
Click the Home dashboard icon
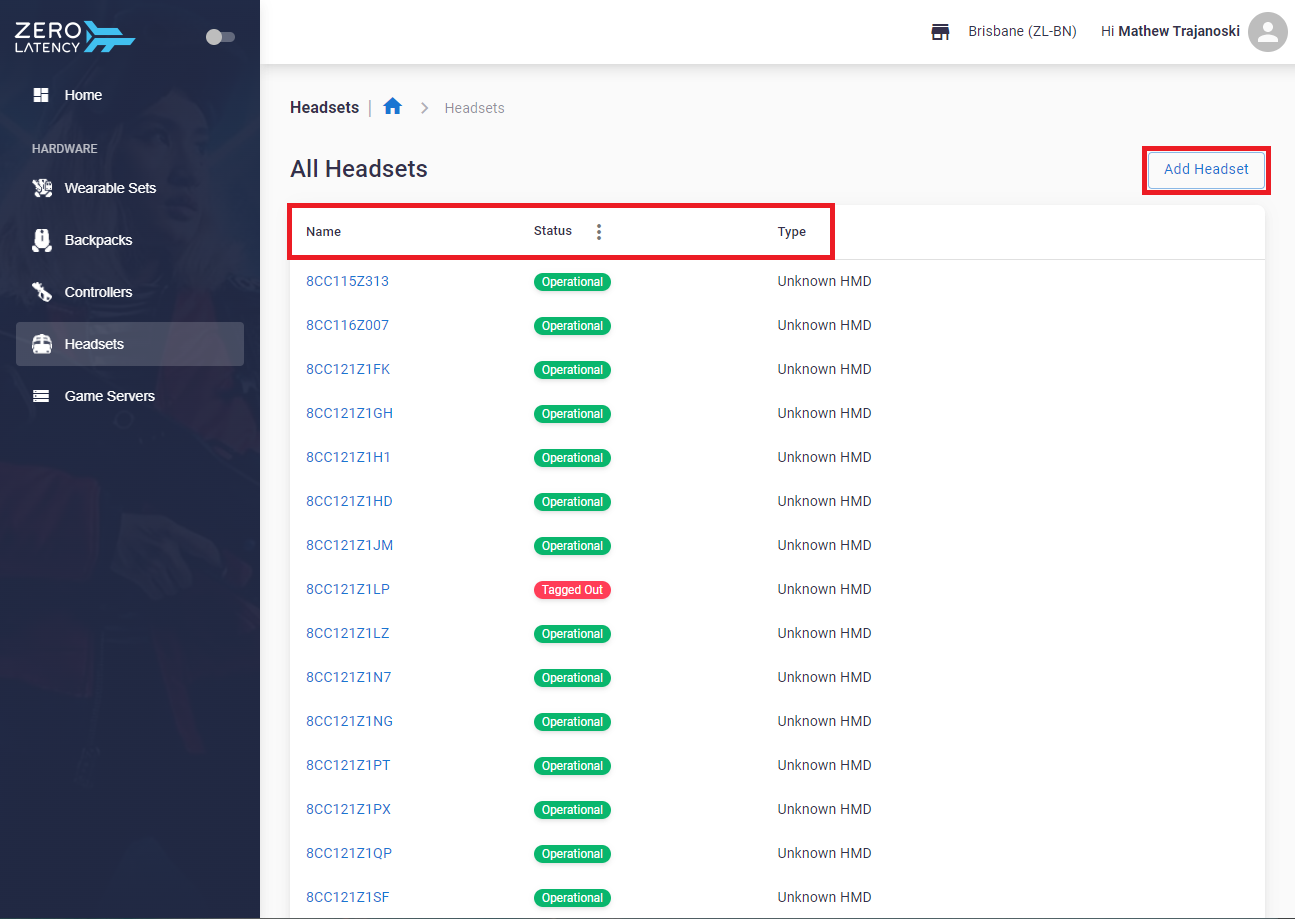click(x=41, y=95)
